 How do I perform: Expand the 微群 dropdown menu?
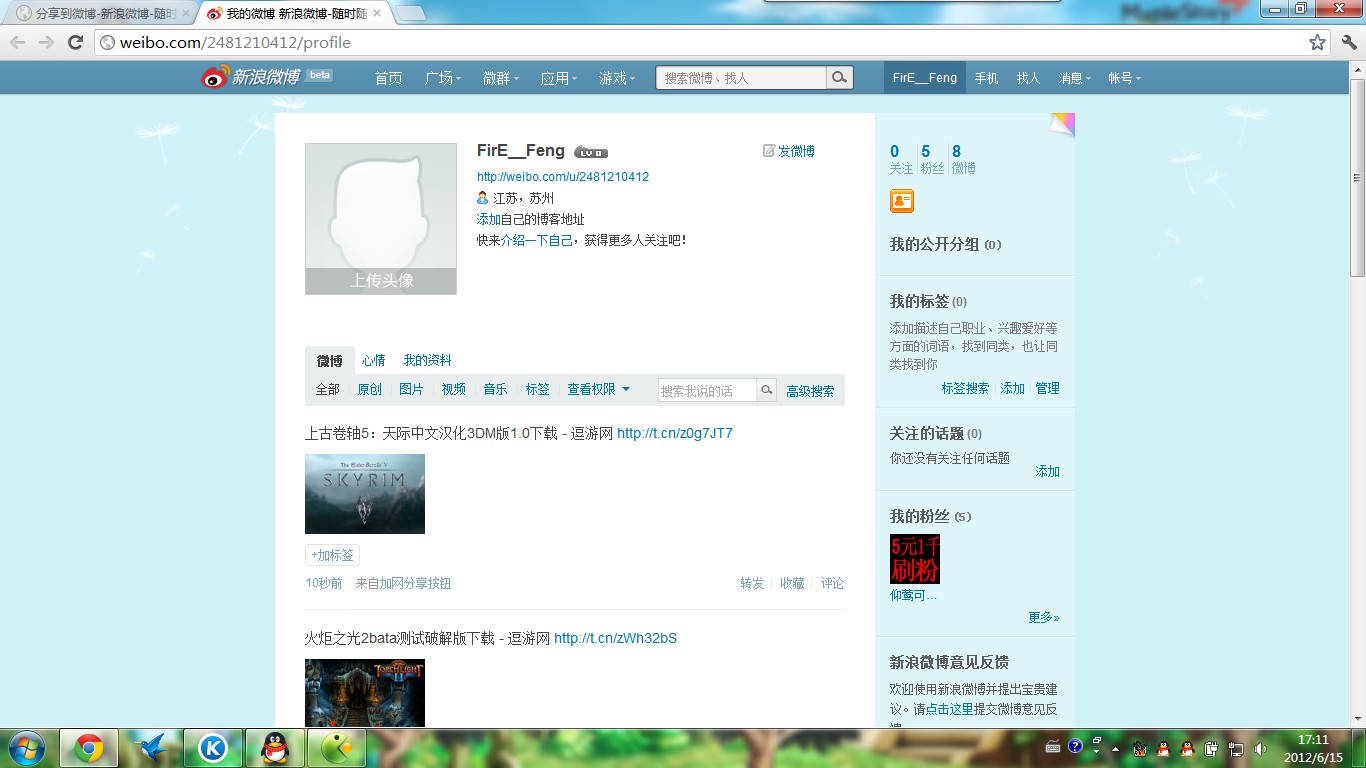pos(501,78)
